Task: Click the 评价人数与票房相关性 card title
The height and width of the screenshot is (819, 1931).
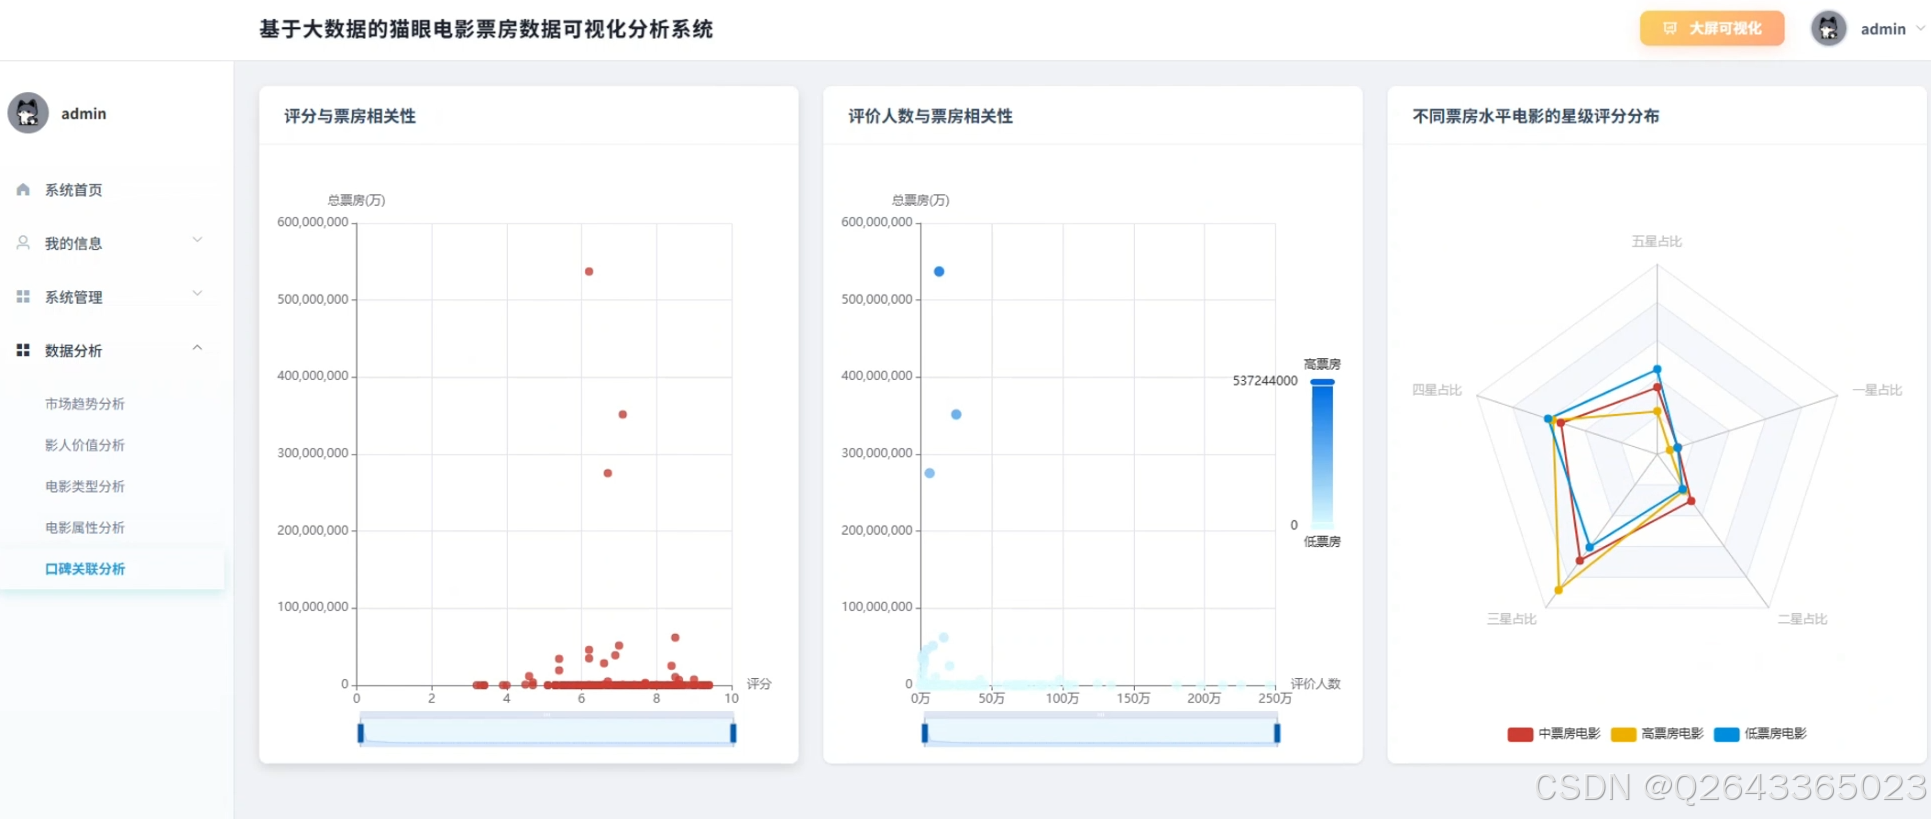Action: [x=931, y=116]
